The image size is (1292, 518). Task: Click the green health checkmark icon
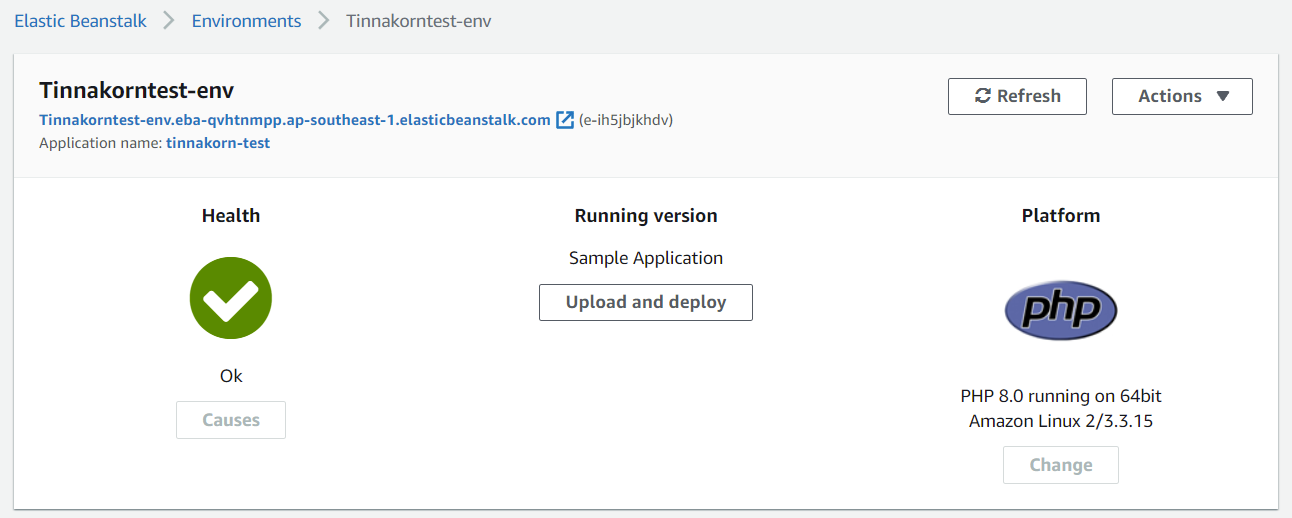pos(231,298)
